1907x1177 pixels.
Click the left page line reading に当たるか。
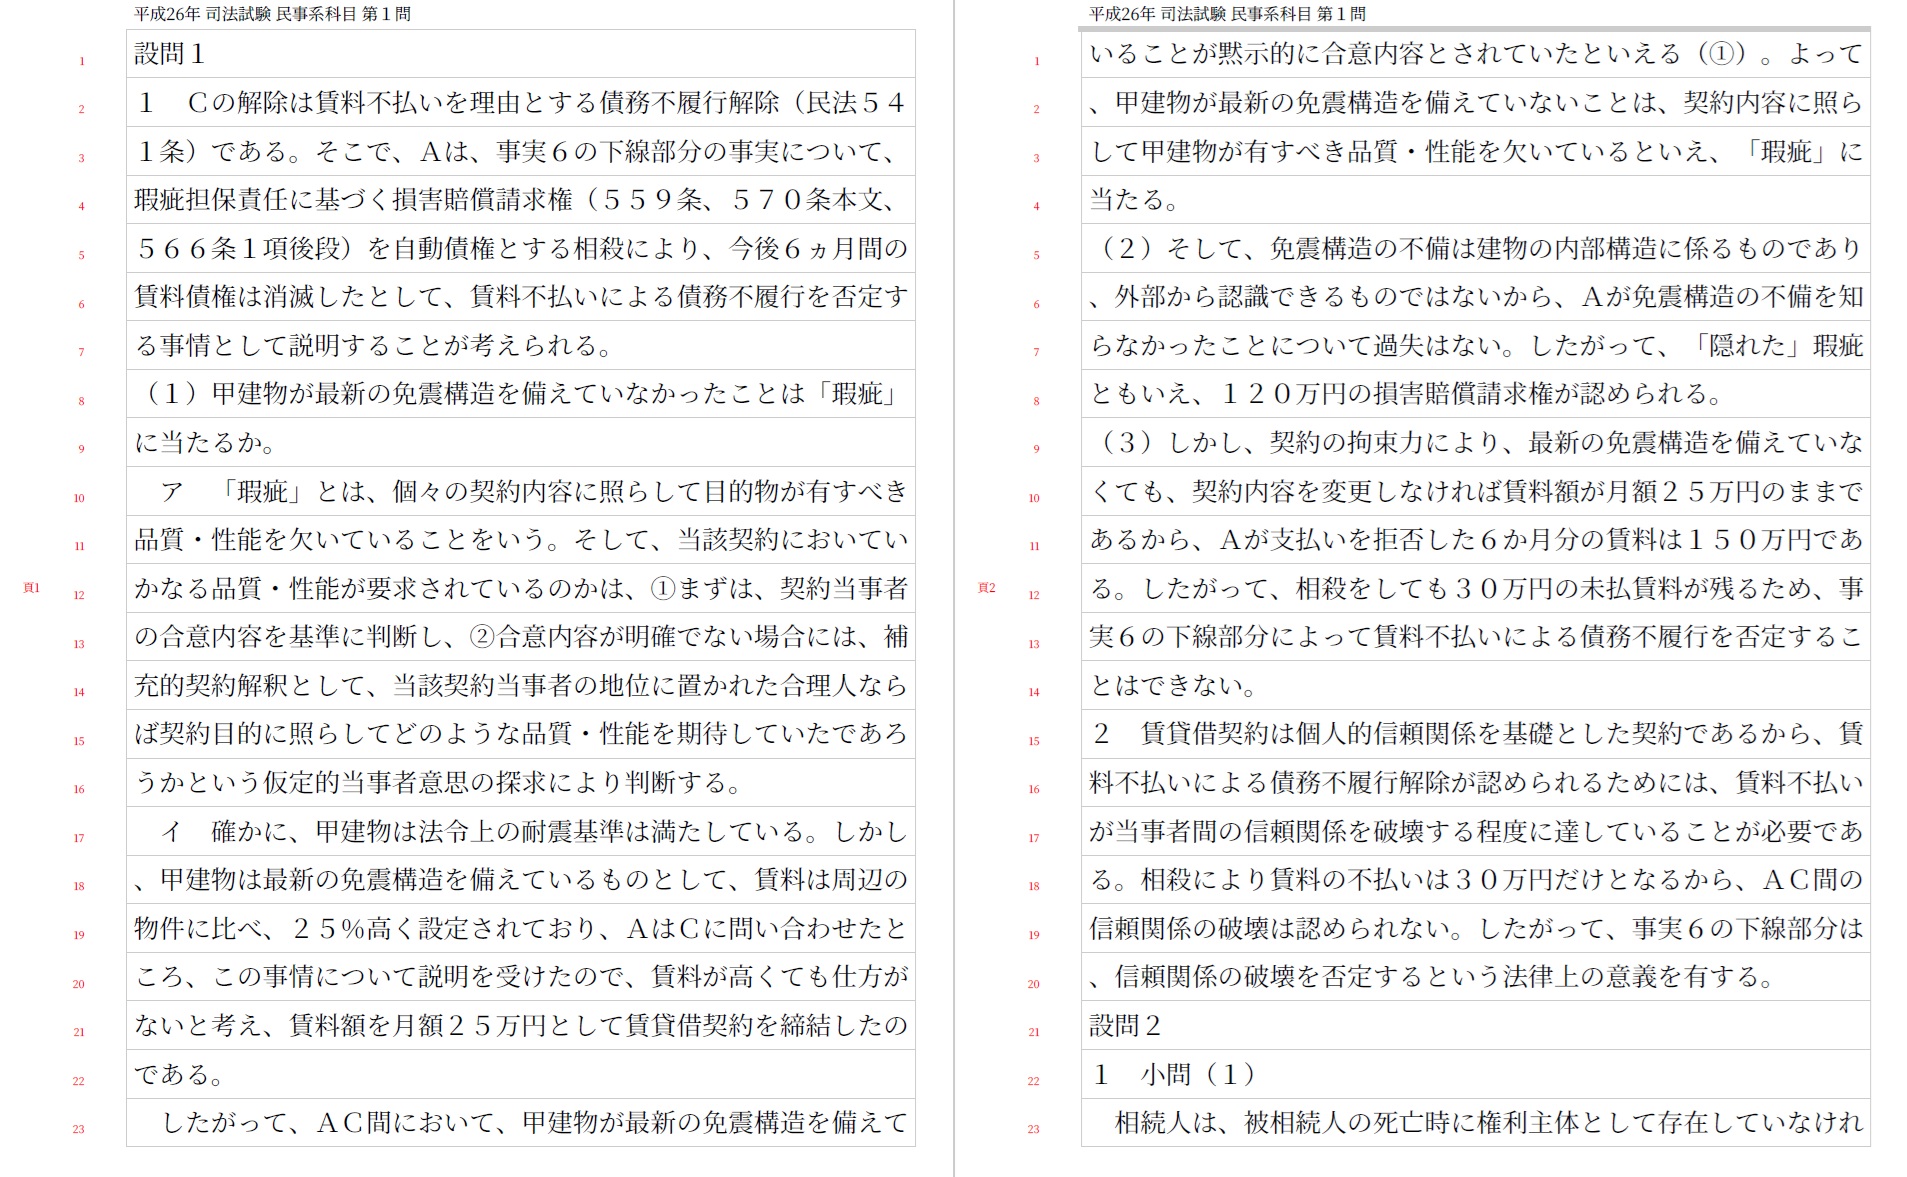point(205,443)
